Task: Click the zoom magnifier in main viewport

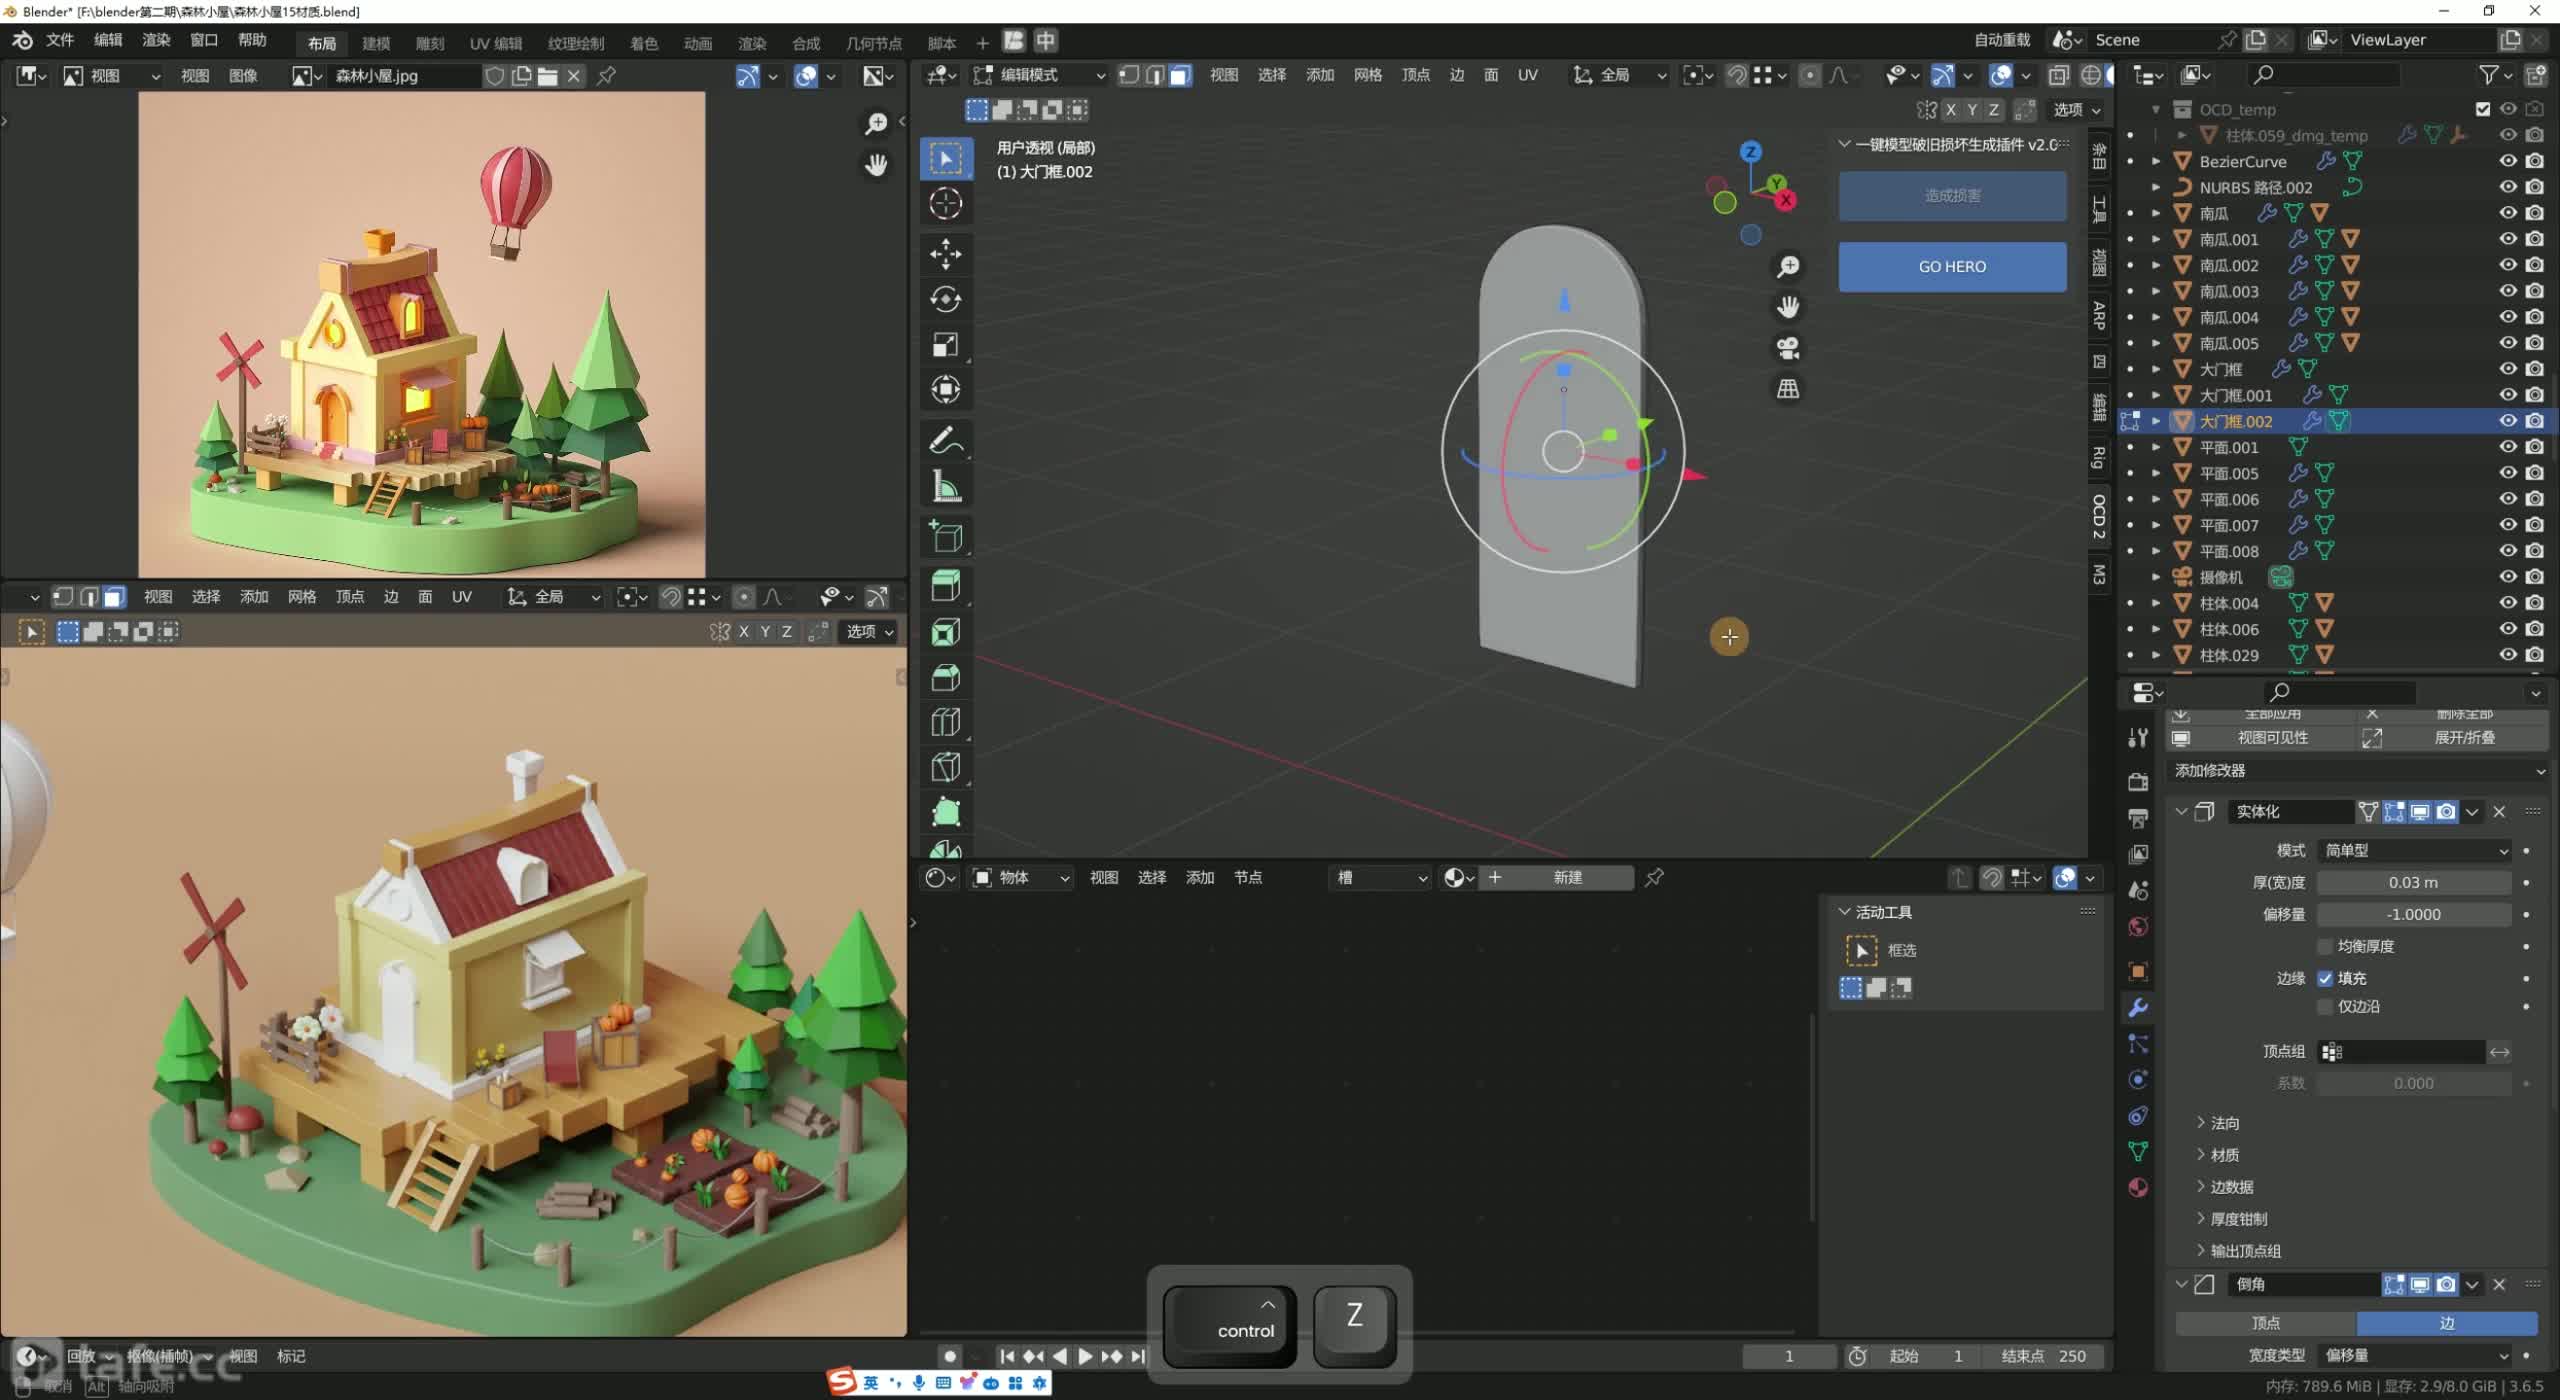Action: pyautogui.click(x=1788, y=266)
